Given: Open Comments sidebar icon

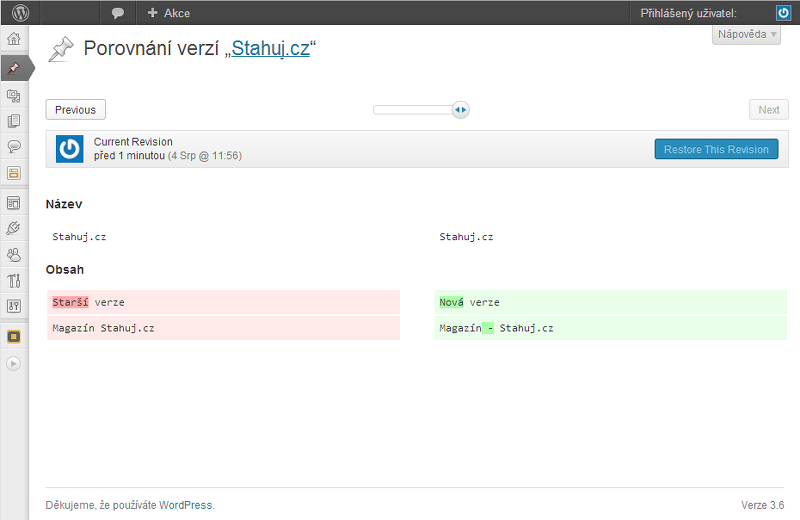Looking at the screenshot, I should click(14, 146).
